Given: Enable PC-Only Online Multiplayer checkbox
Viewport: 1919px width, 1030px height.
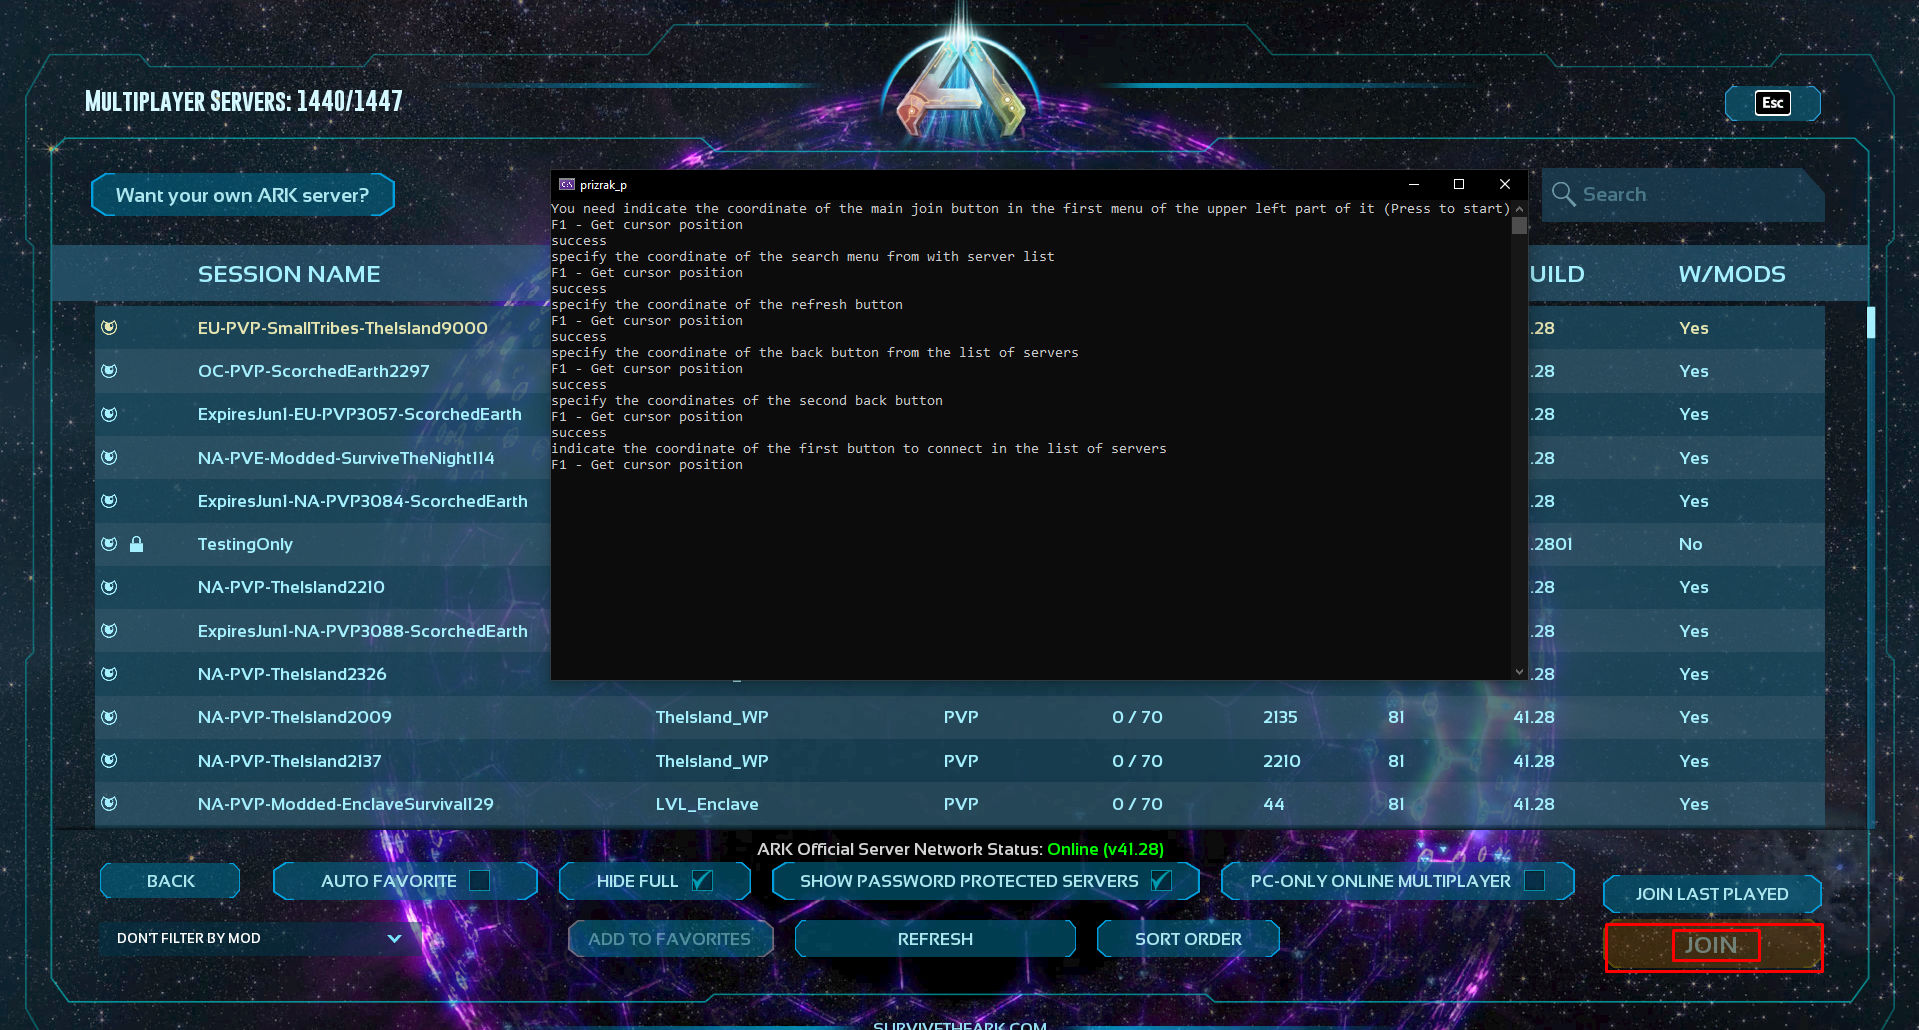Looking at the screenshot, I should point(1534,881).
